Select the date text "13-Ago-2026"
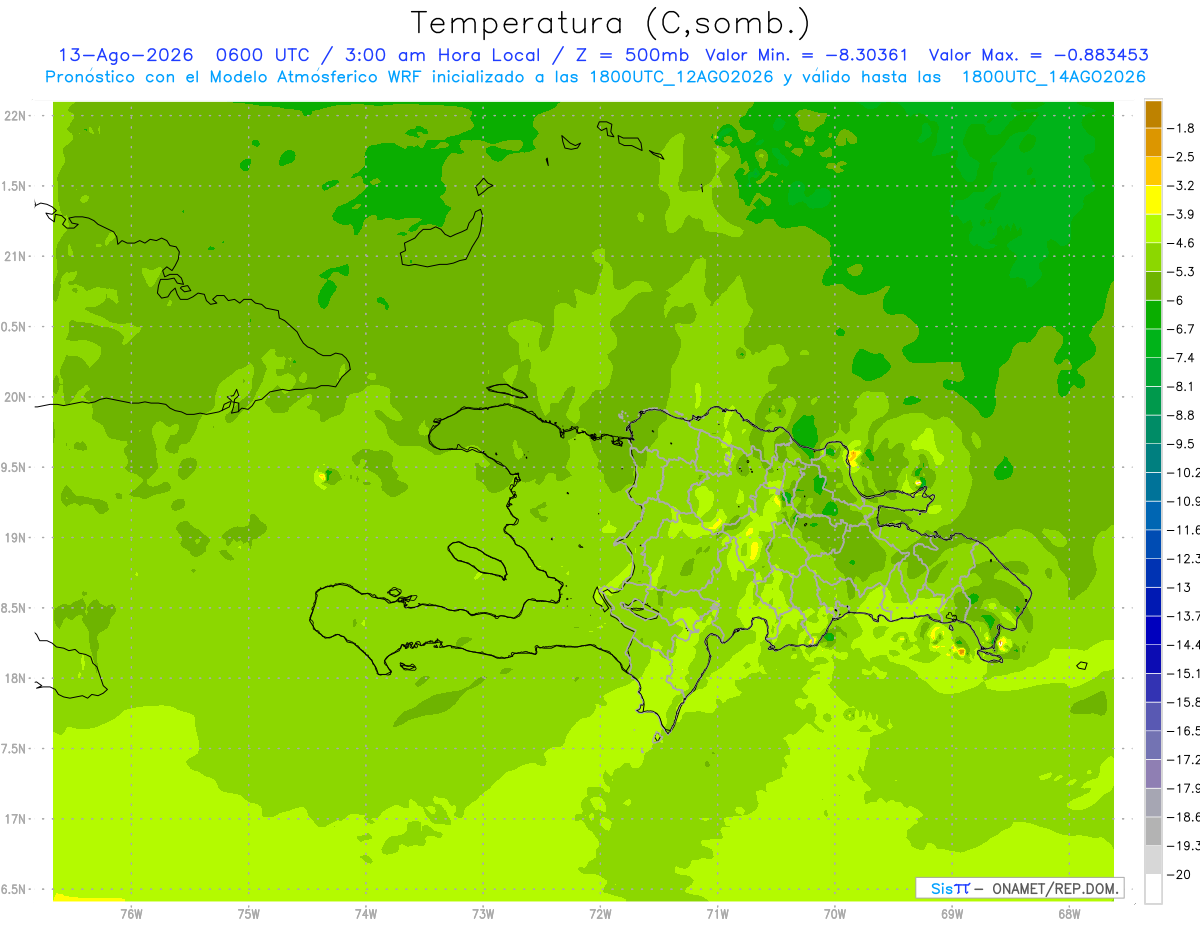The height and width of the screenshot is (927, 1200). (125, 55)
